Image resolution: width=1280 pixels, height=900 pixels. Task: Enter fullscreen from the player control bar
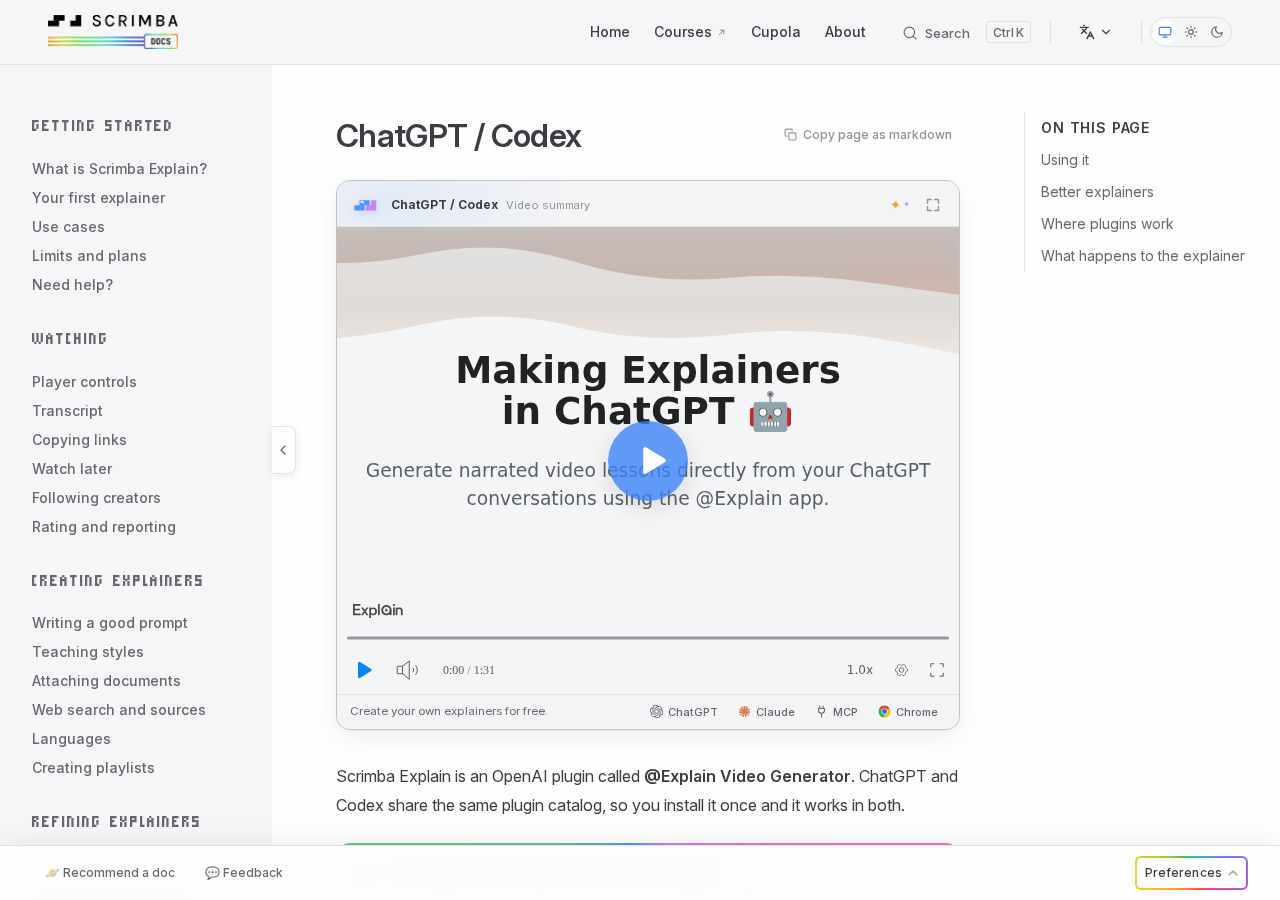(937, 670)
